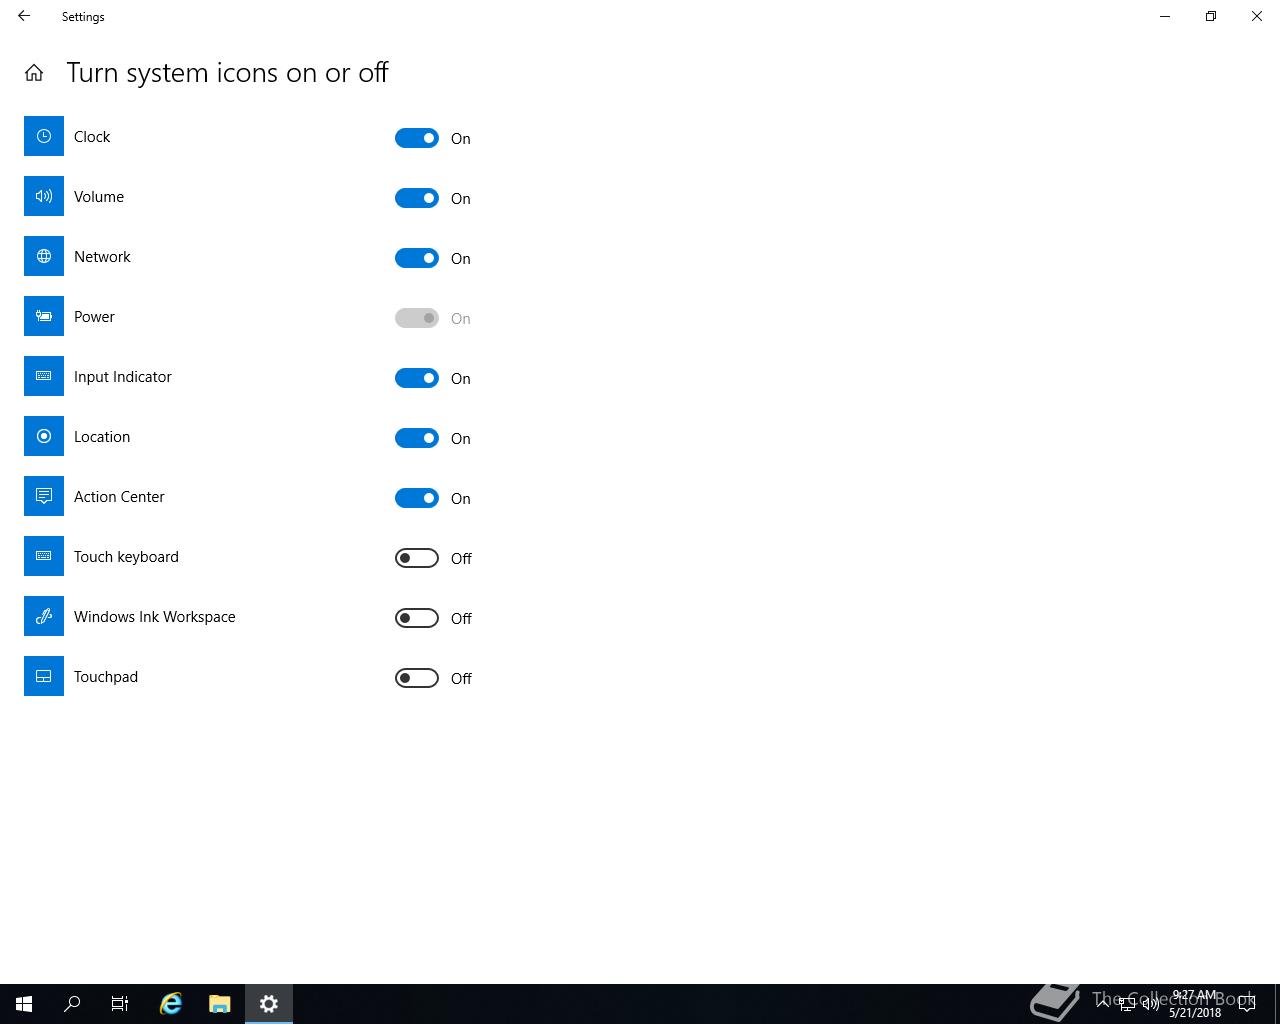Click the 'Clock' label text
The height and width of the screenshot is (1024, 1280).
point(92,137)
